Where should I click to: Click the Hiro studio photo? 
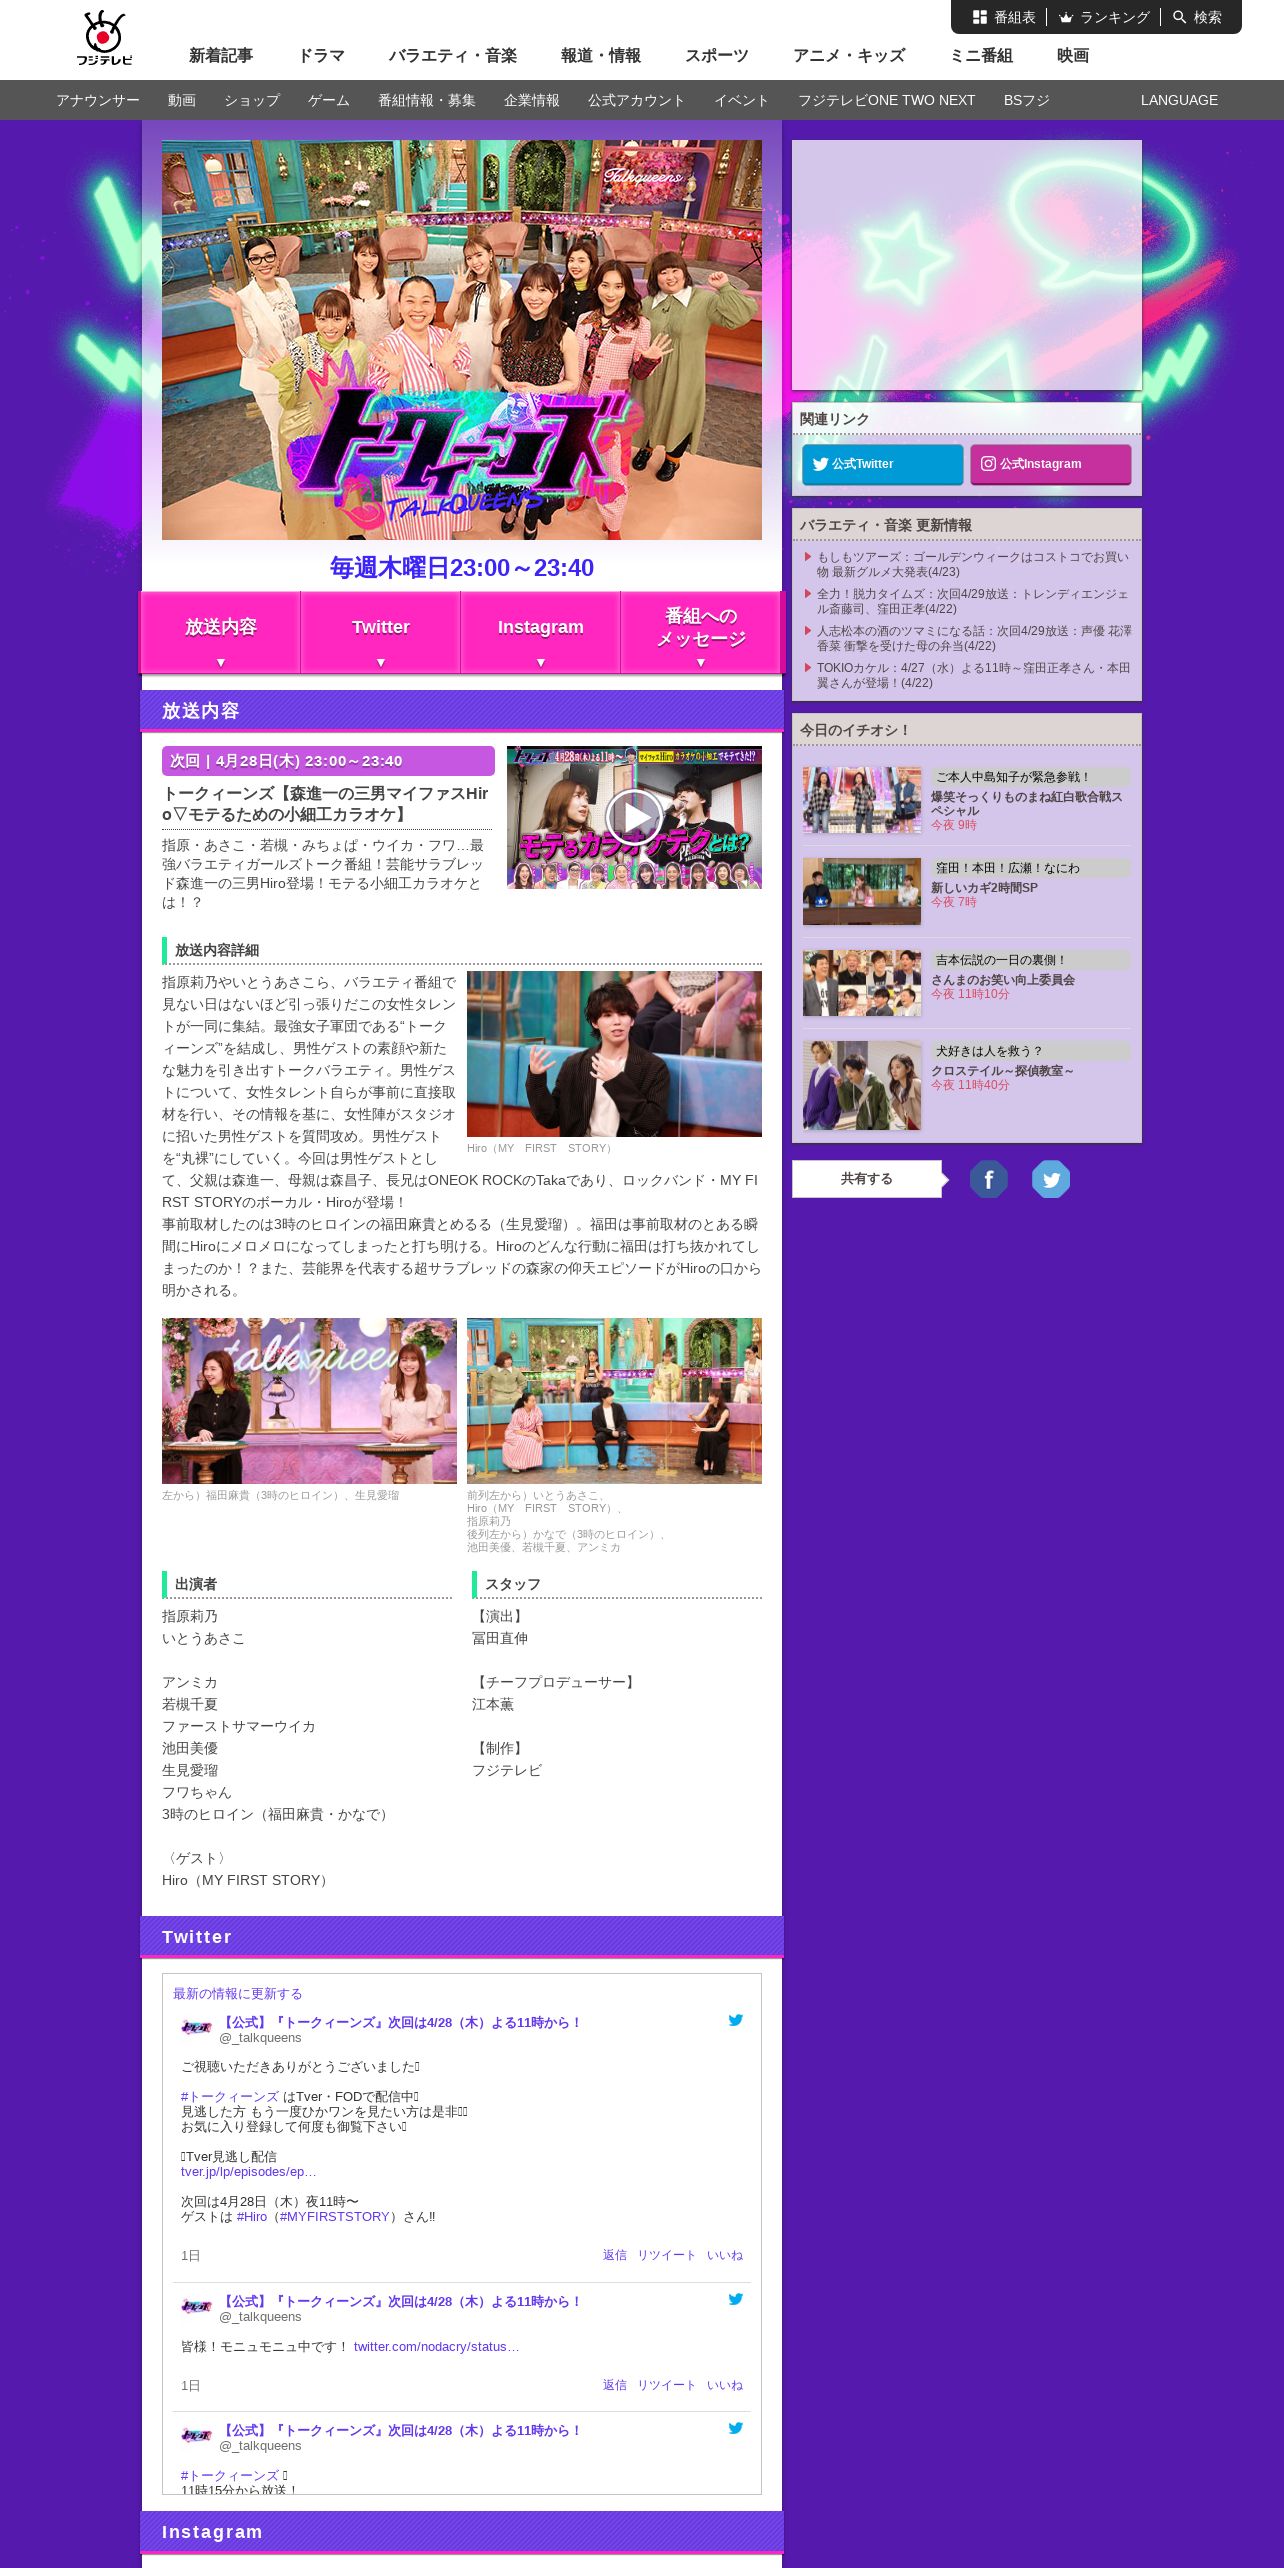pyautogui.click(x=614, y=1054)
